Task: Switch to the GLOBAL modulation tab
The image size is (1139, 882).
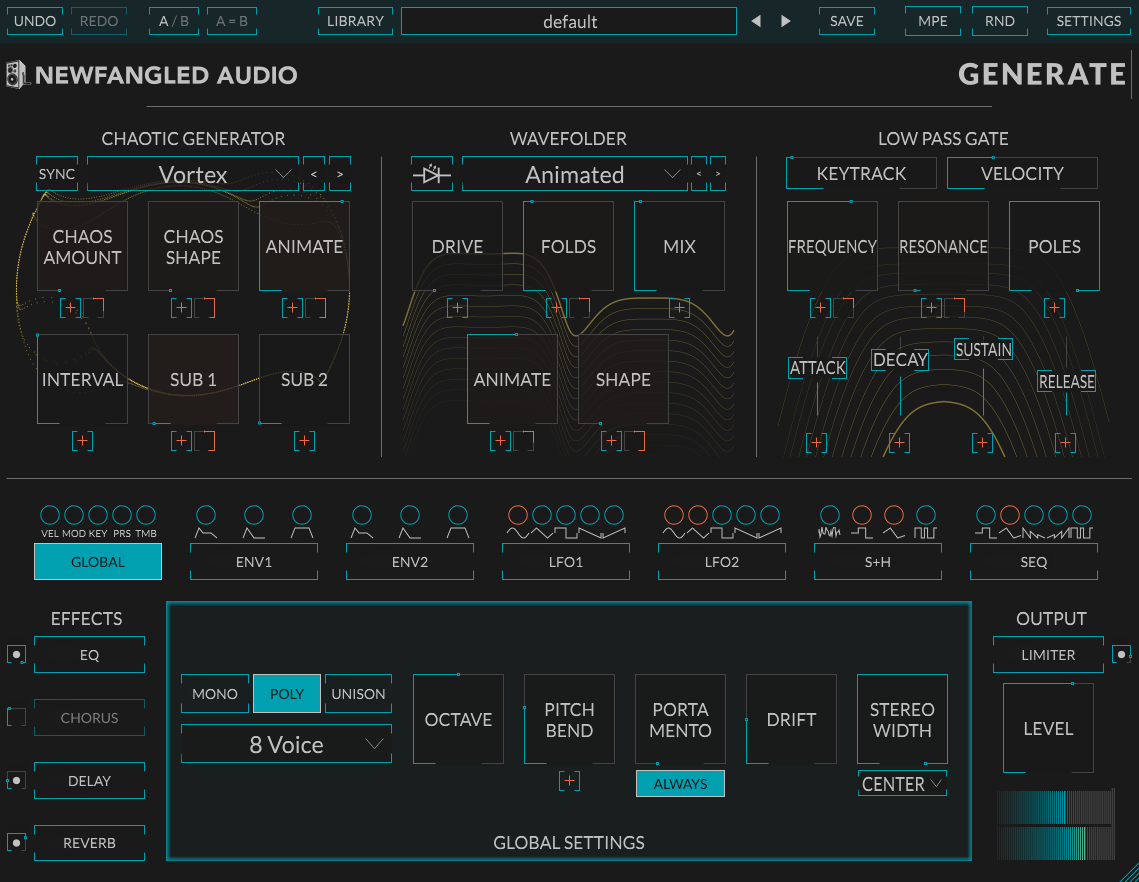Action: click(97, 562)
